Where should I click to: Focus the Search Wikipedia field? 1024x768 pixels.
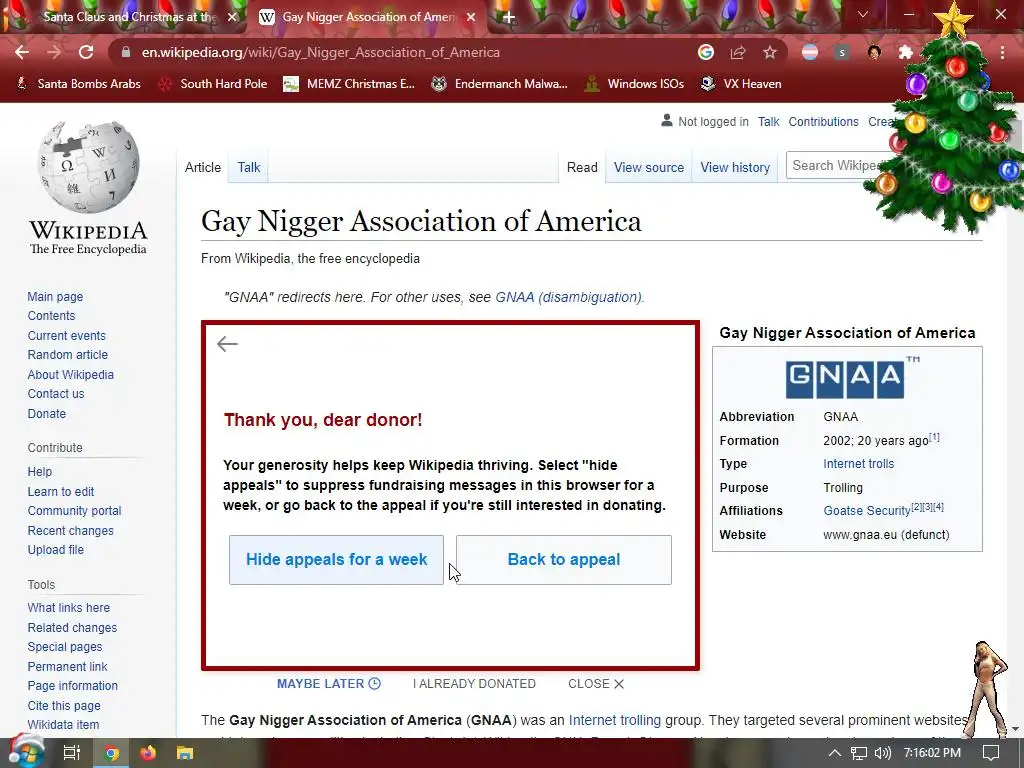pyautogui.click(x=837, y=166)
